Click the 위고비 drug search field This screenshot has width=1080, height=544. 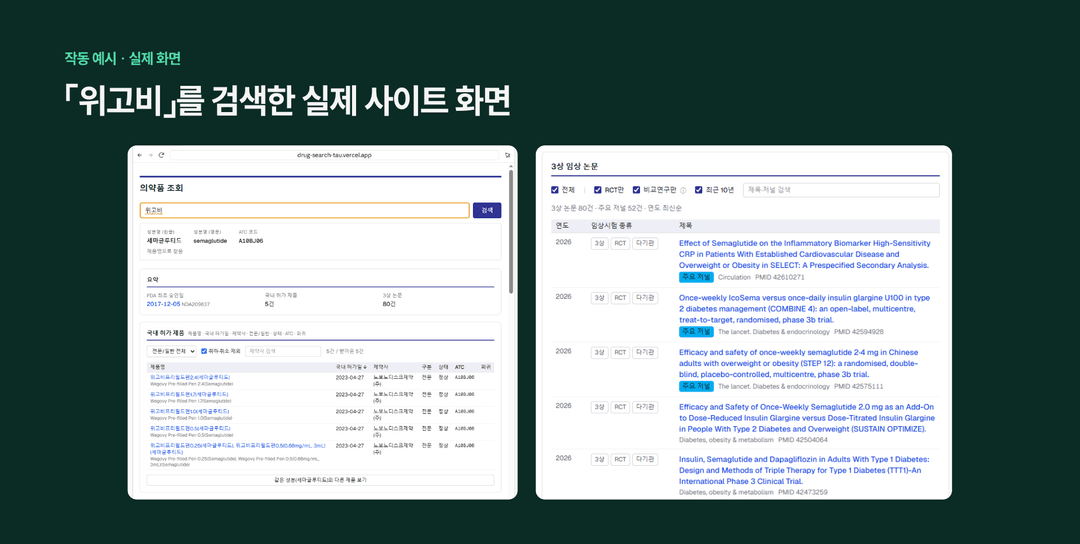pyautogui.click(x=304, y=210)
